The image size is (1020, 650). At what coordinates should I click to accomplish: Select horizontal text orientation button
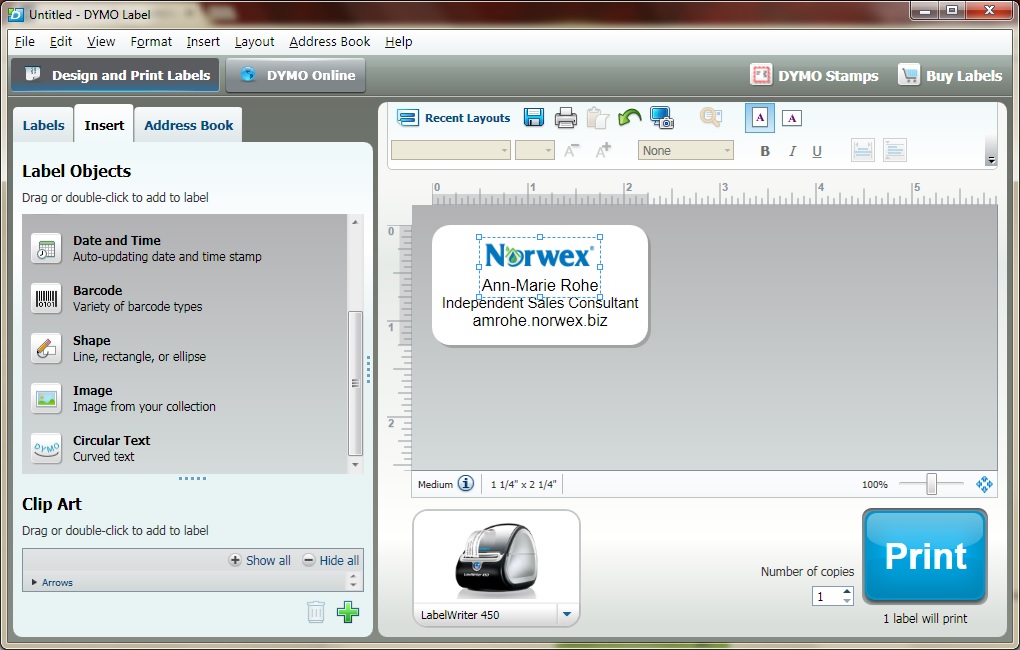tap(759, 118)
